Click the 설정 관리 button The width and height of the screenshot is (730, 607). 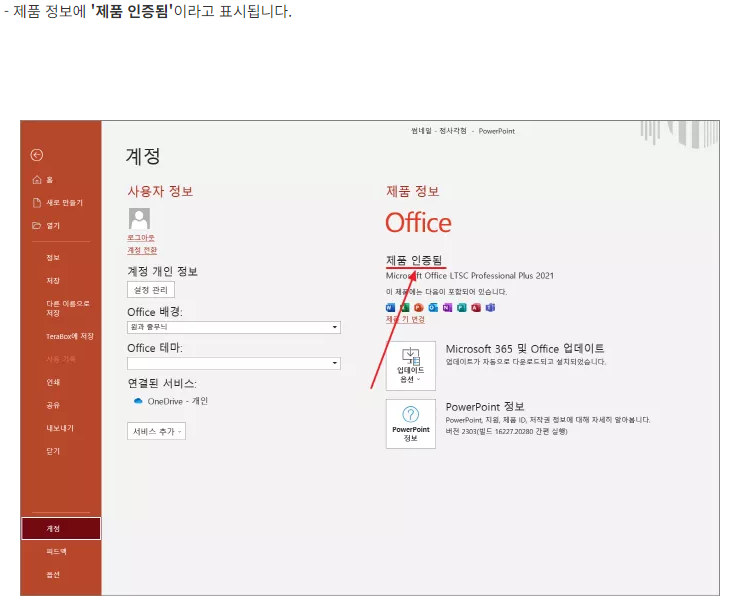[151, 290]
